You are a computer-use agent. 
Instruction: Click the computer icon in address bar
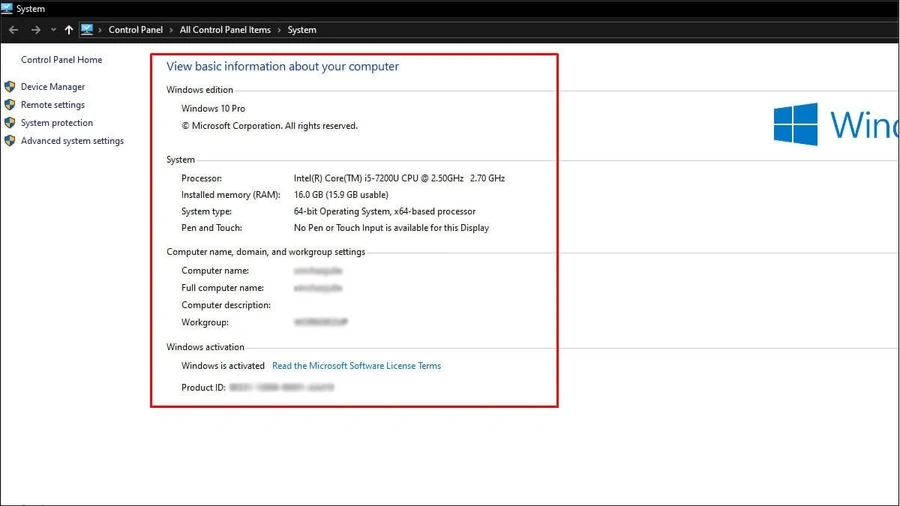[x=87, y=30]
